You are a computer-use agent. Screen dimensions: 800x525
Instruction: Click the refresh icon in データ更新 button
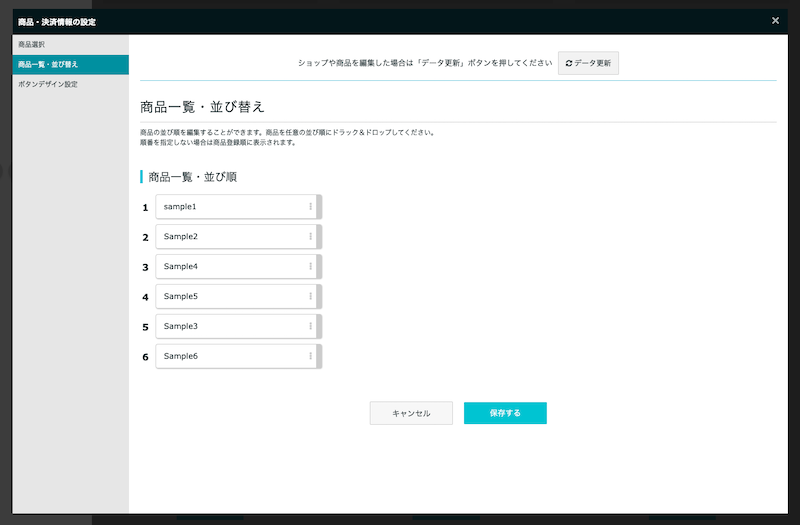(x=569, y=63)
